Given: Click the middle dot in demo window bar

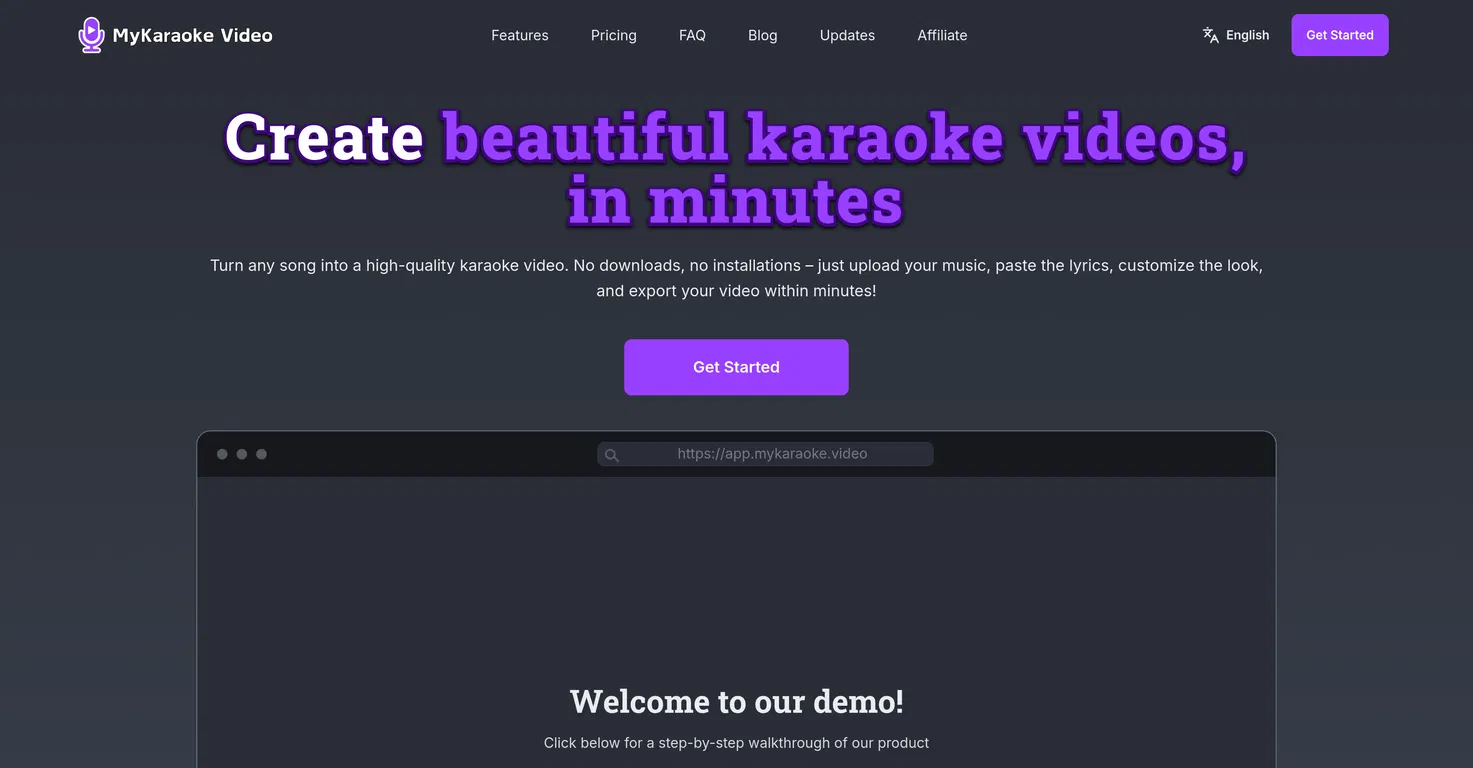Looking at the screenshot, I should (x=242, y=454).
